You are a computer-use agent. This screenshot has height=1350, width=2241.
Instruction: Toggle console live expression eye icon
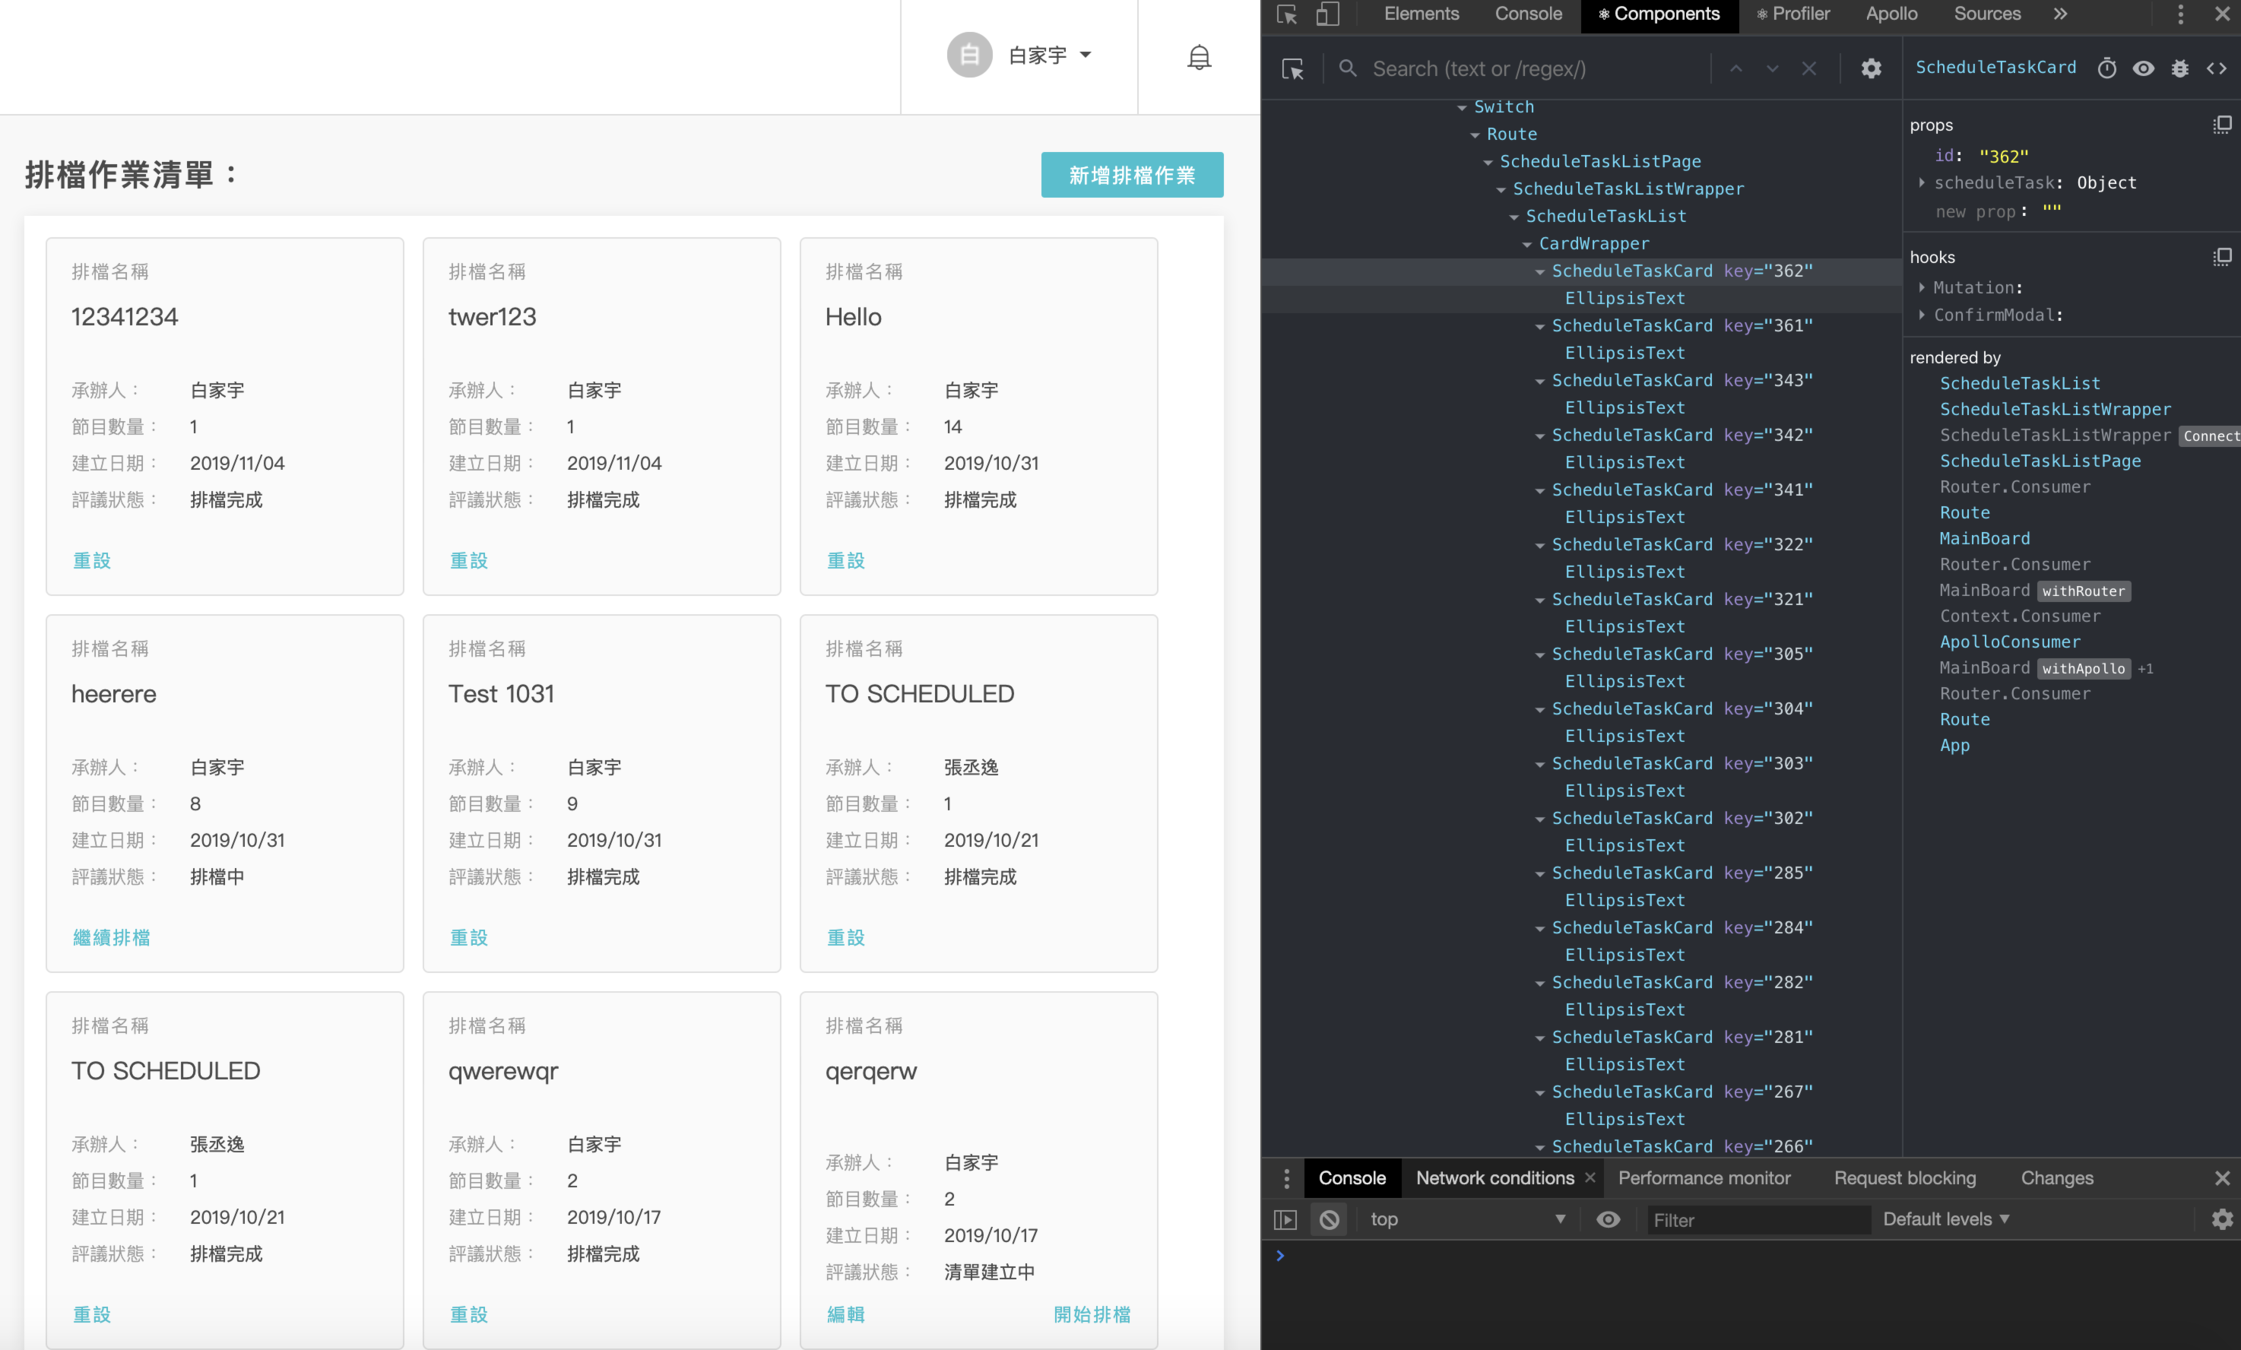tap(1608, 1219)
